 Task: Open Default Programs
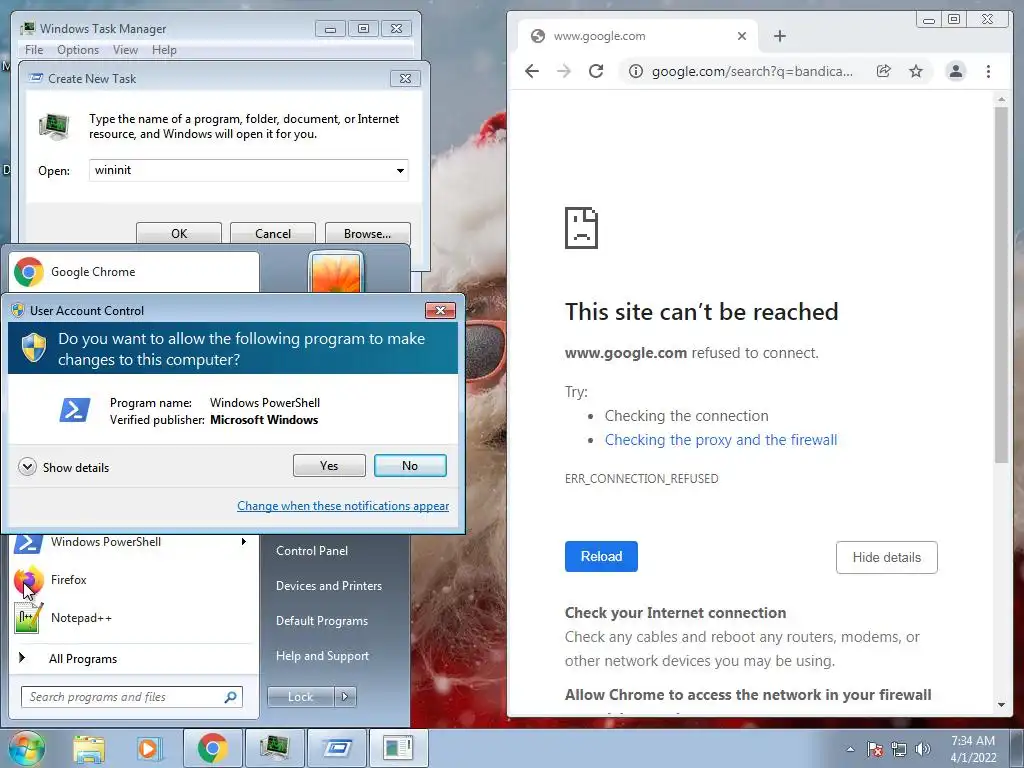(321, 621)
